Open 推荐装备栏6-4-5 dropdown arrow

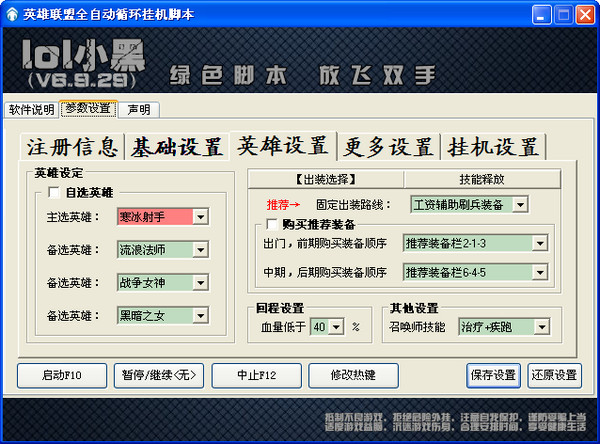click(540, 272)
